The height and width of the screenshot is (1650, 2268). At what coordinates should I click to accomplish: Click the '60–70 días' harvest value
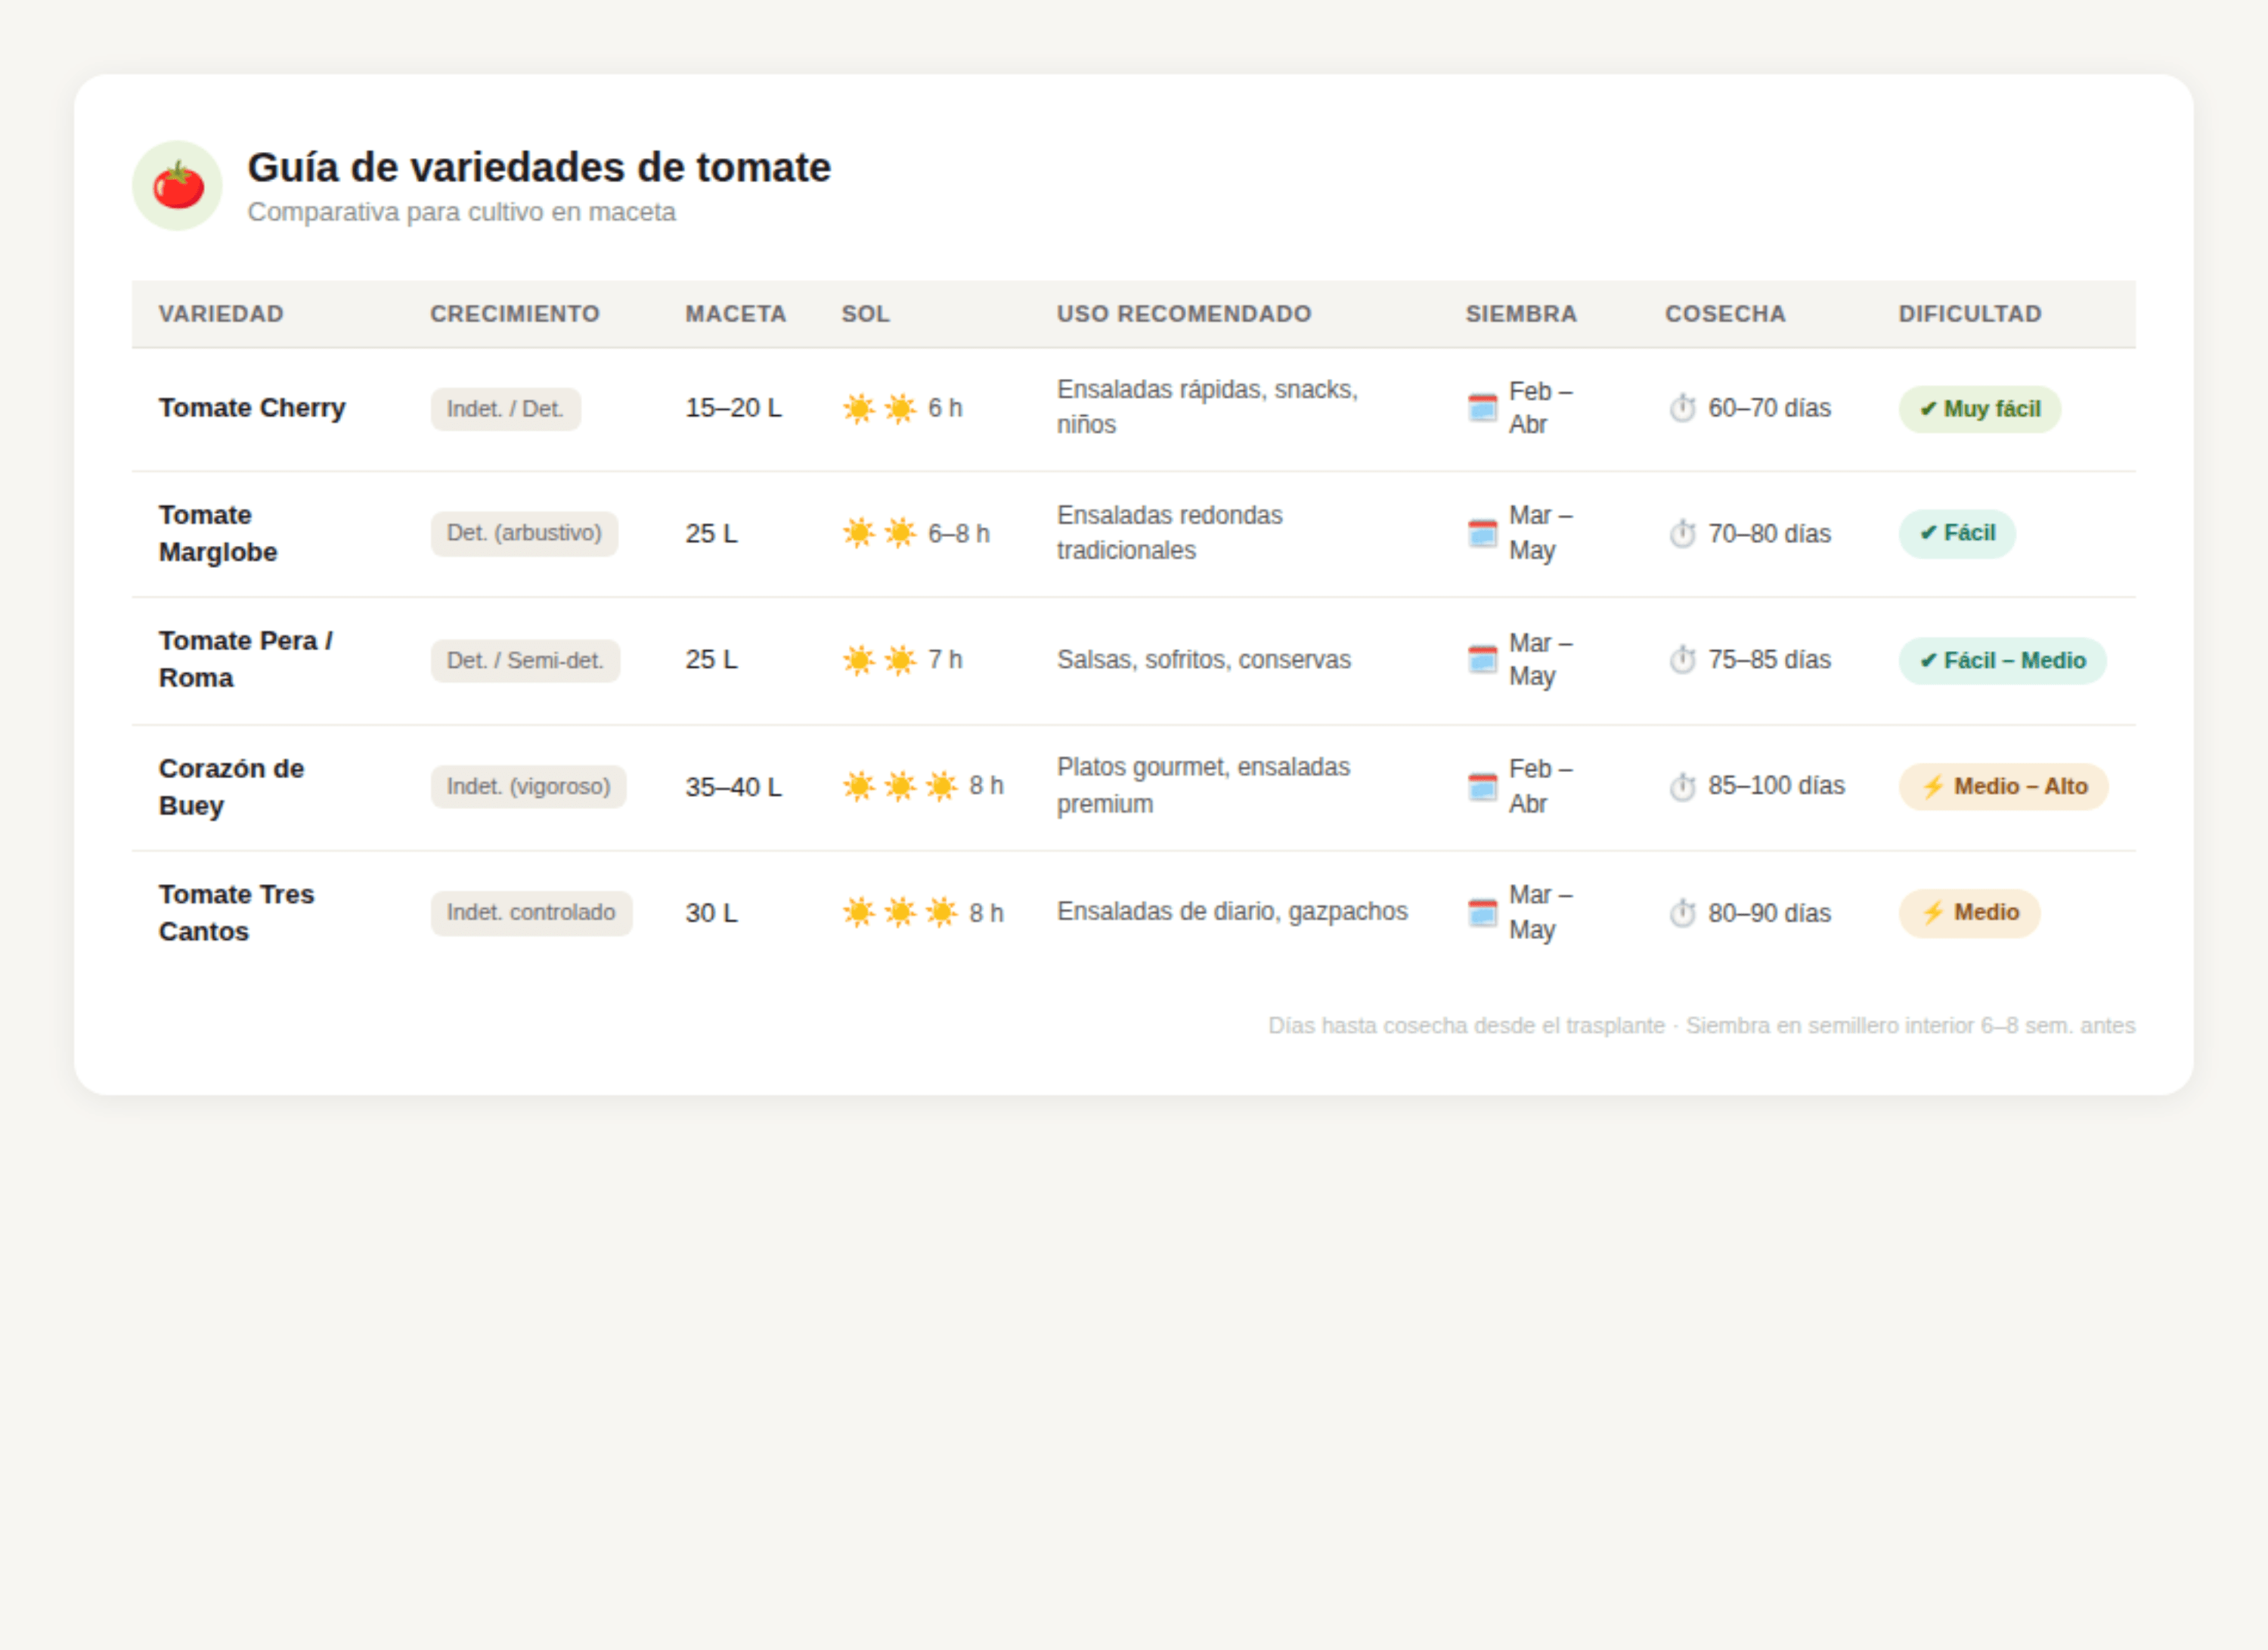click(x=1769, y=408)
